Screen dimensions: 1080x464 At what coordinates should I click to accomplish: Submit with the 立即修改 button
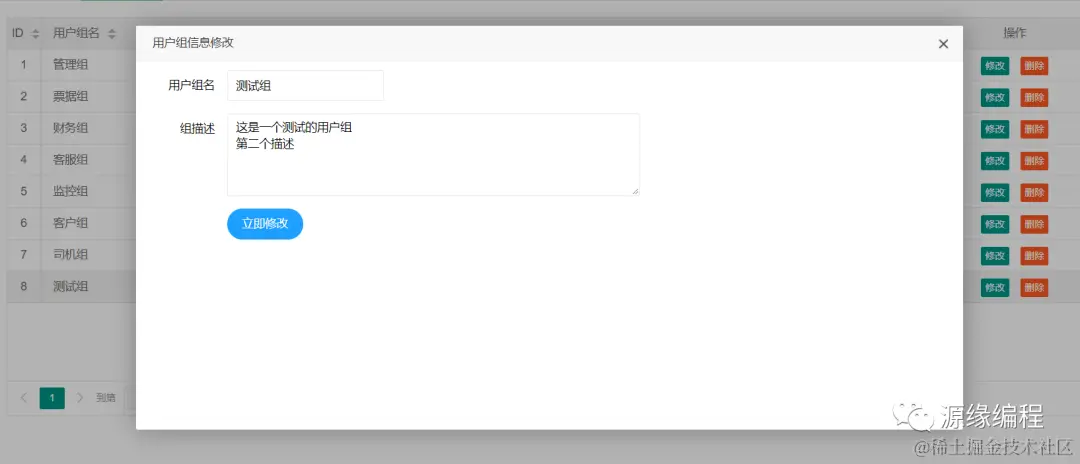265,224
